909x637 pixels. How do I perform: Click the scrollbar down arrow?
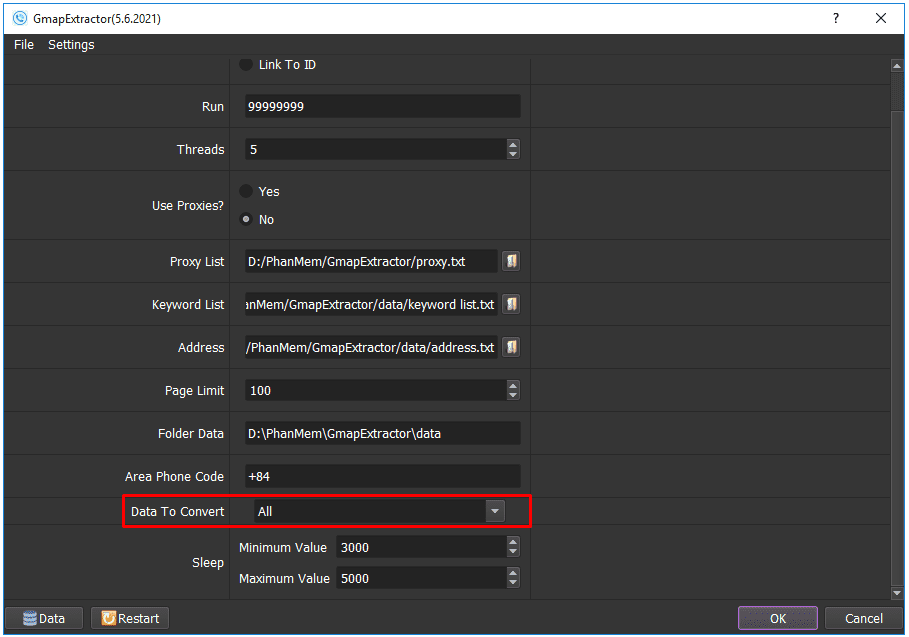point(897,593)
